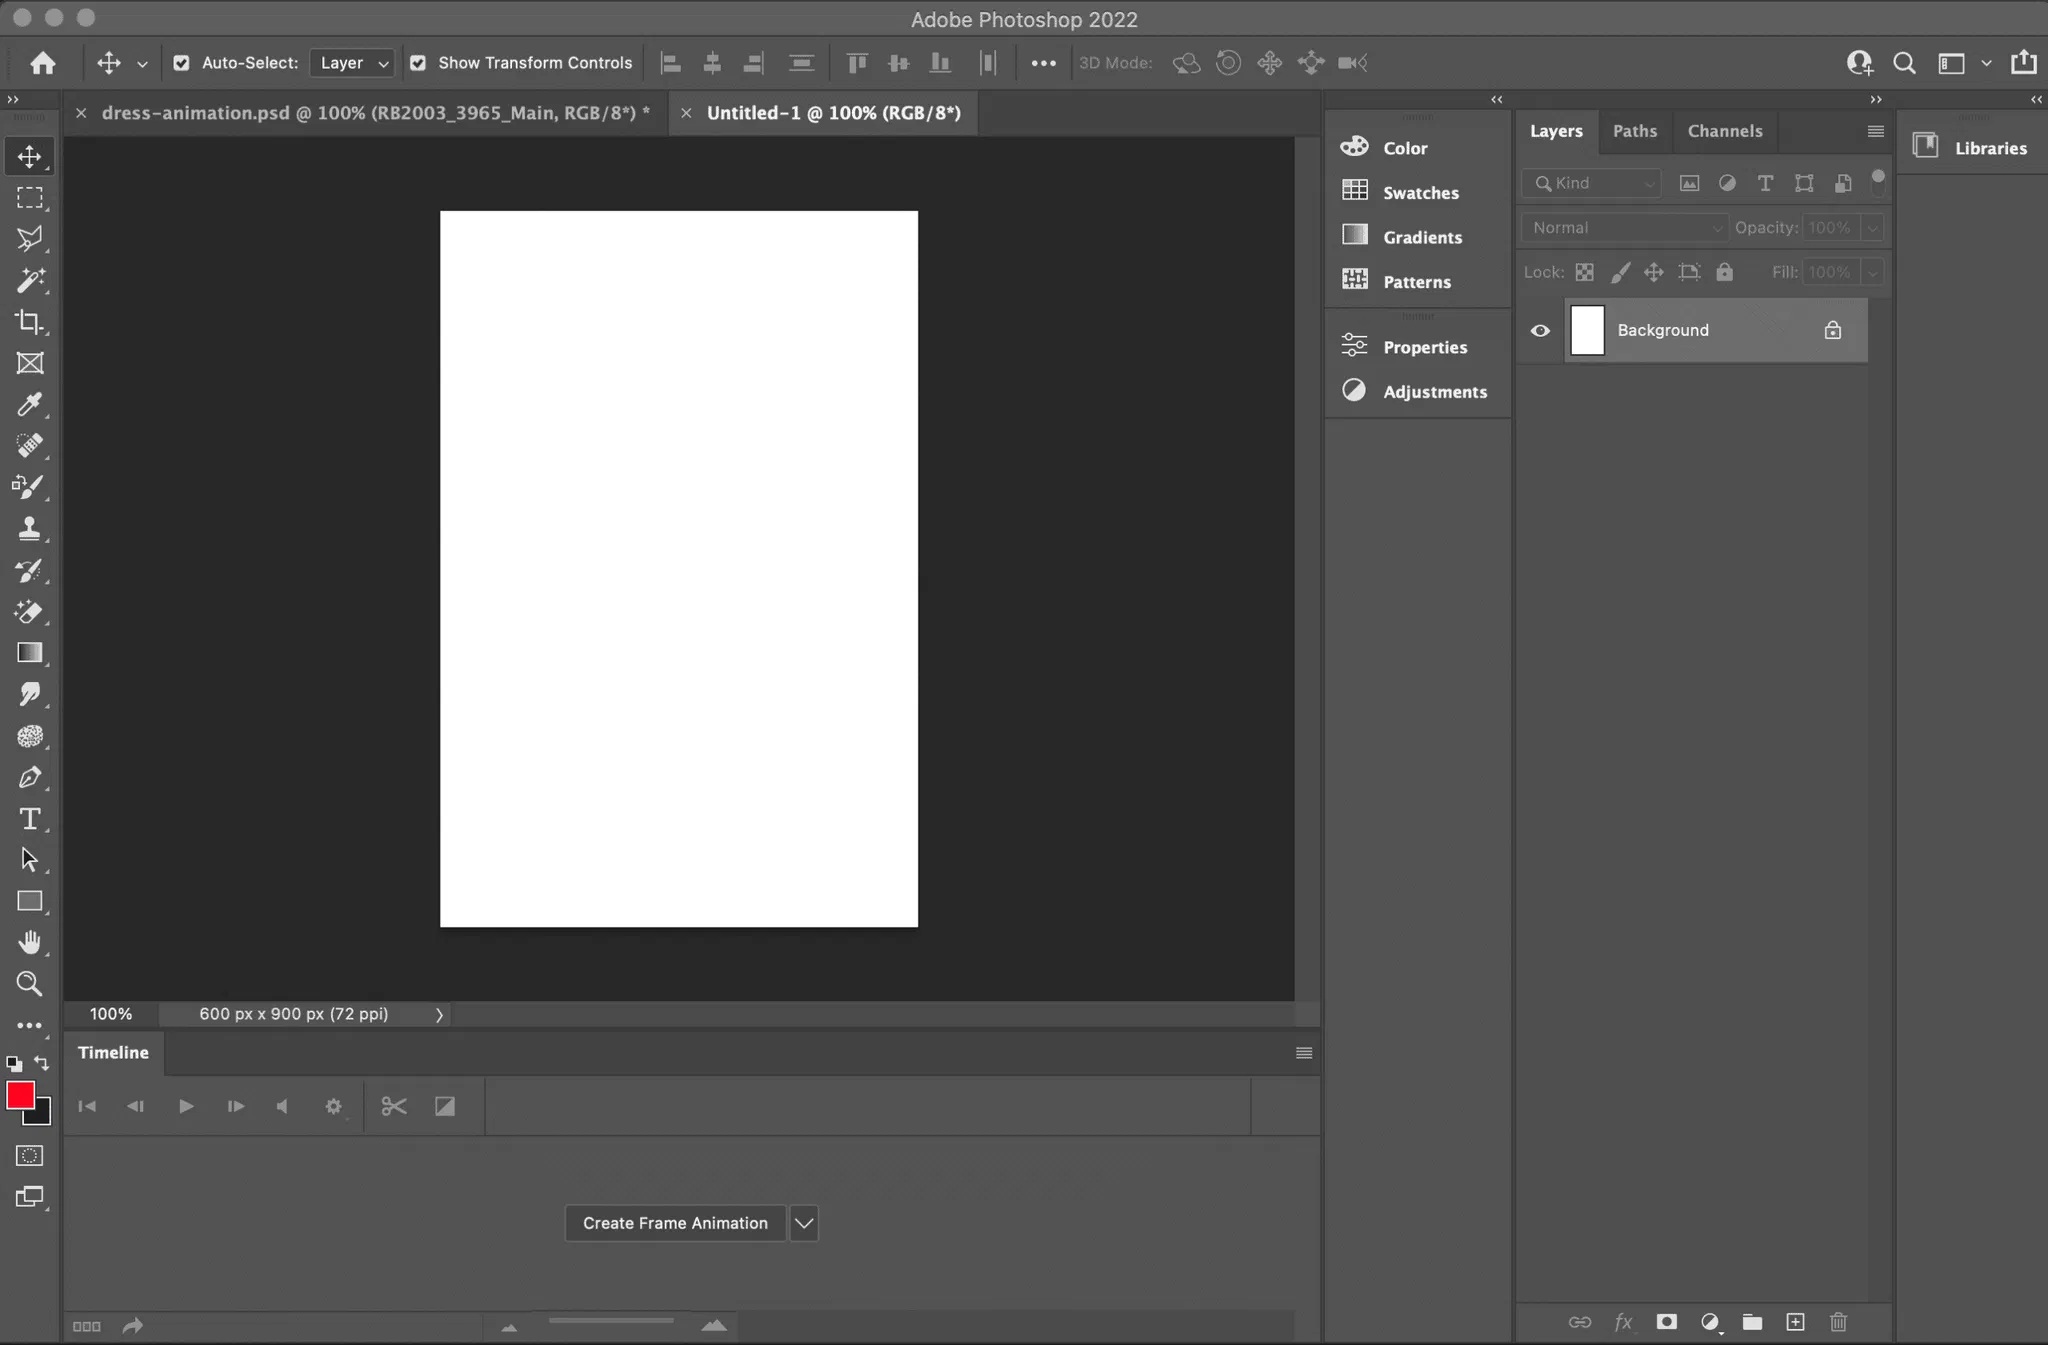Select the Eyedropper tool
The width and height of the screenshot is (2048, 1345).
[29, 404]
